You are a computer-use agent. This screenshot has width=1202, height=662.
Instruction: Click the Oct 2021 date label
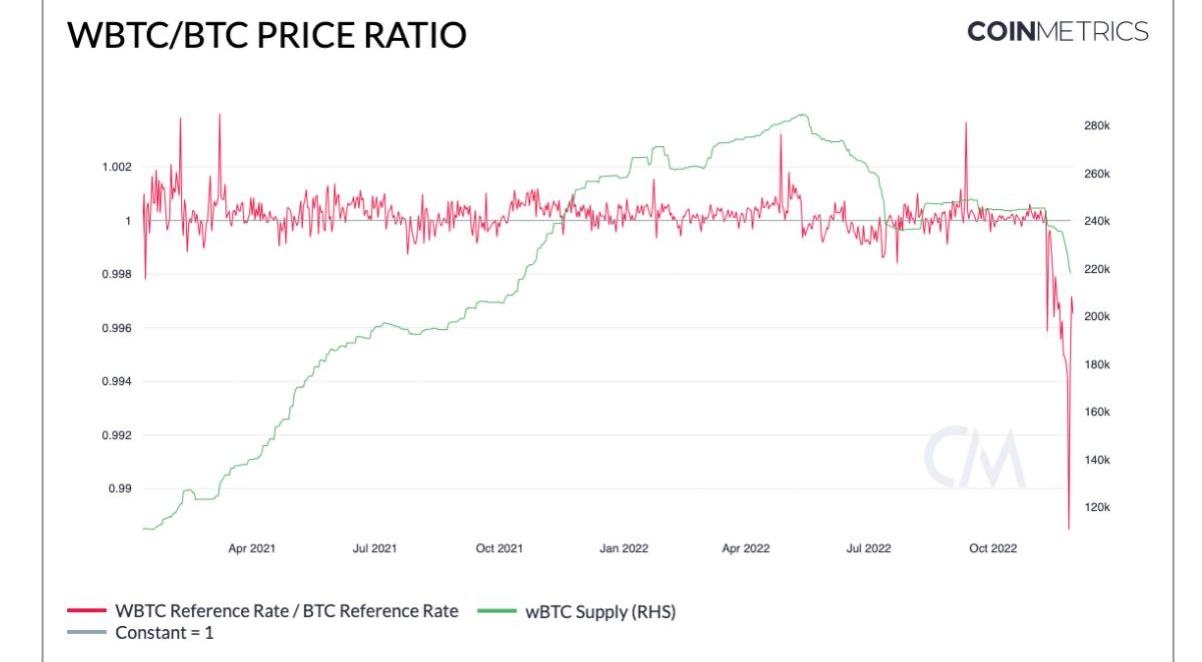pyautogui.click(x=499, y=548)
